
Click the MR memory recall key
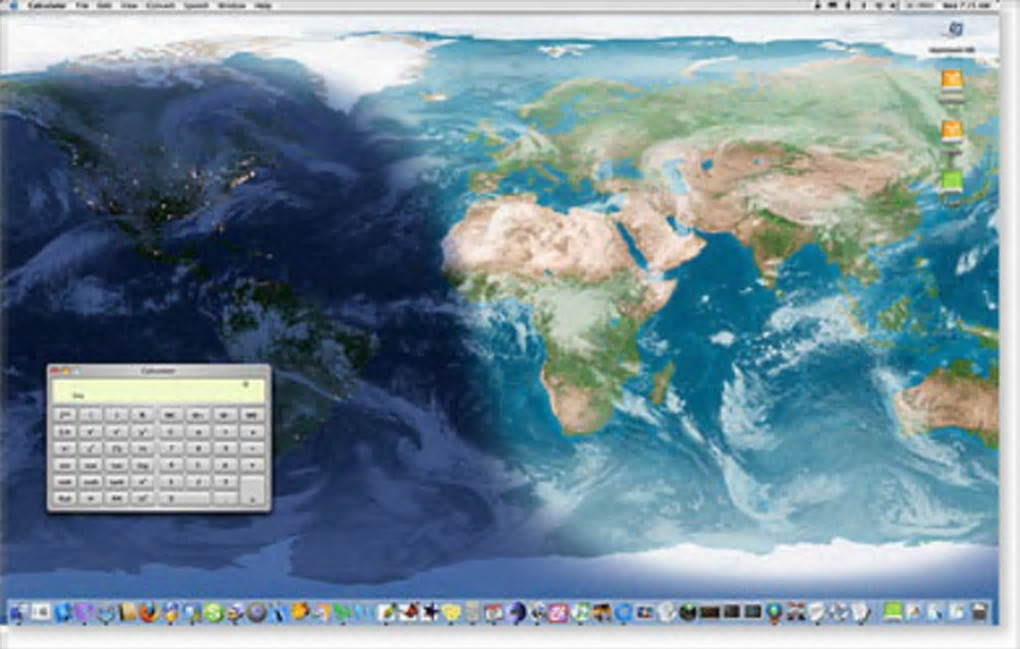pos(252,415)
